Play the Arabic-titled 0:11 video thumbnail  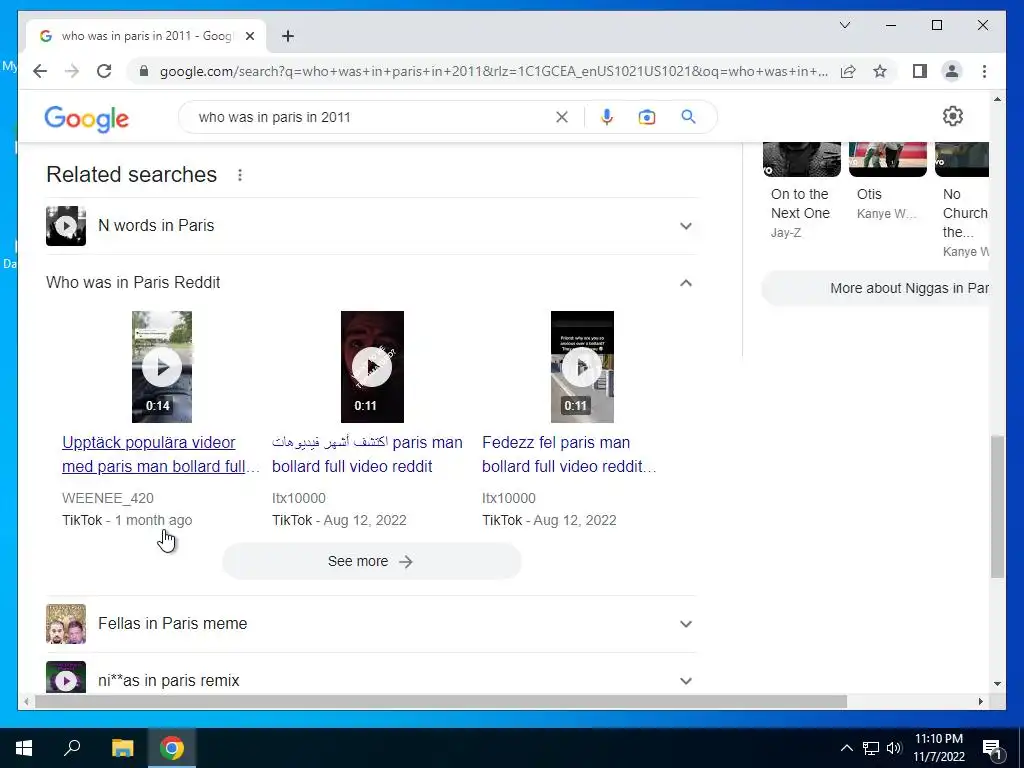(372, 367)
